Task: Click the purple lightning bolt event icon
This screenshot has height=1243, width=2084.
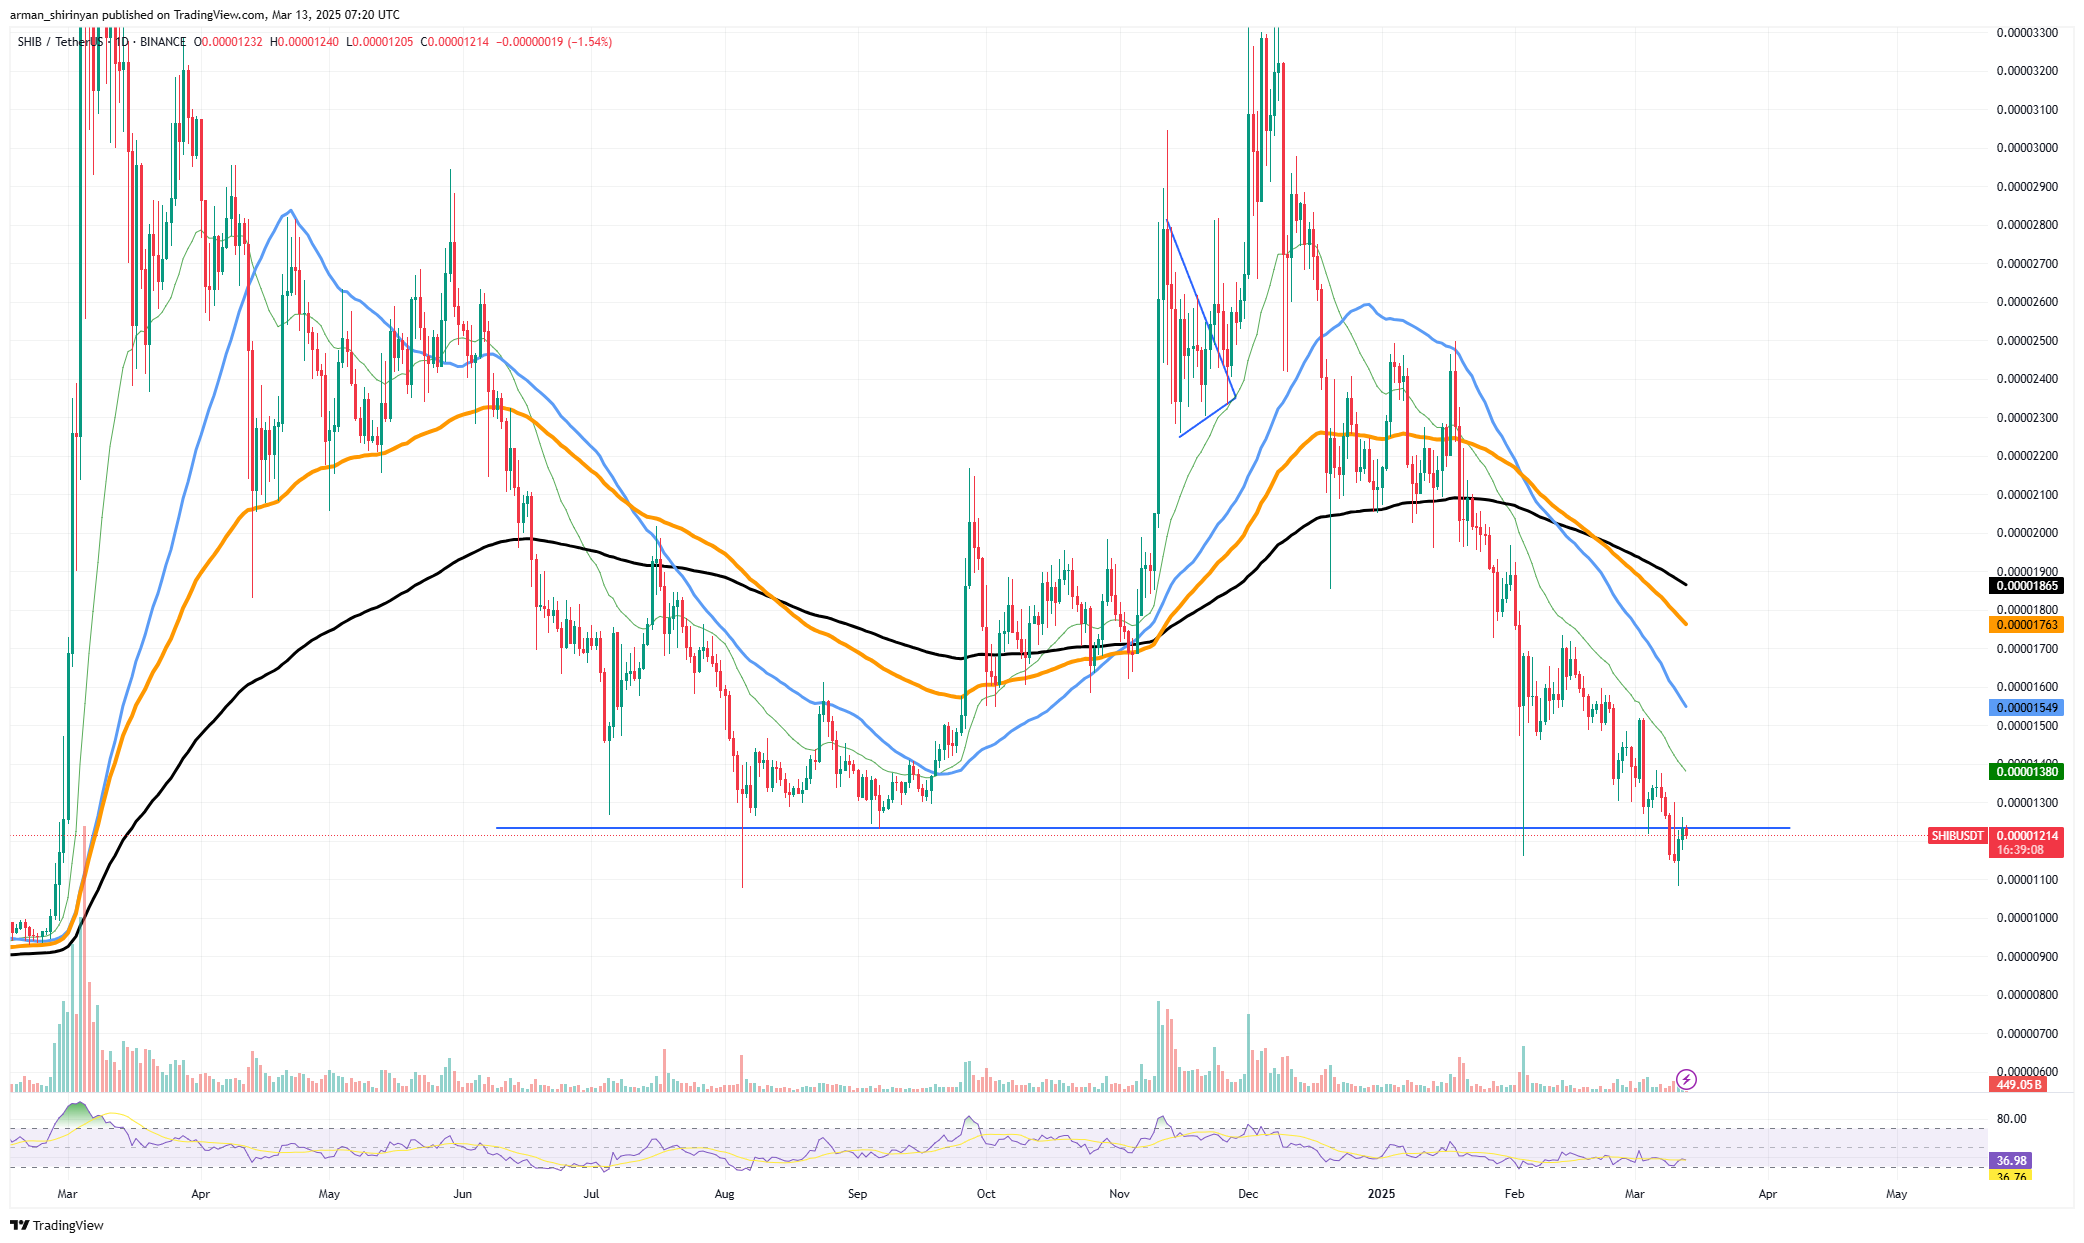Action: [1686, 1079]
